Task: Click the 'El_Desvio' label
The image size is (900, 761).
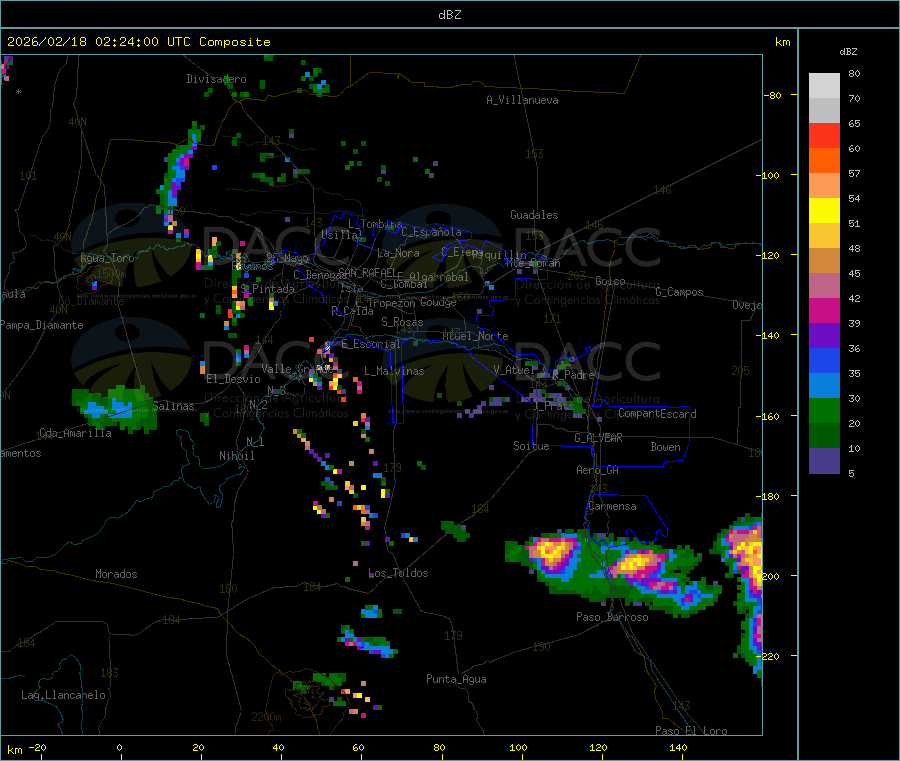Action: (234, 379)
